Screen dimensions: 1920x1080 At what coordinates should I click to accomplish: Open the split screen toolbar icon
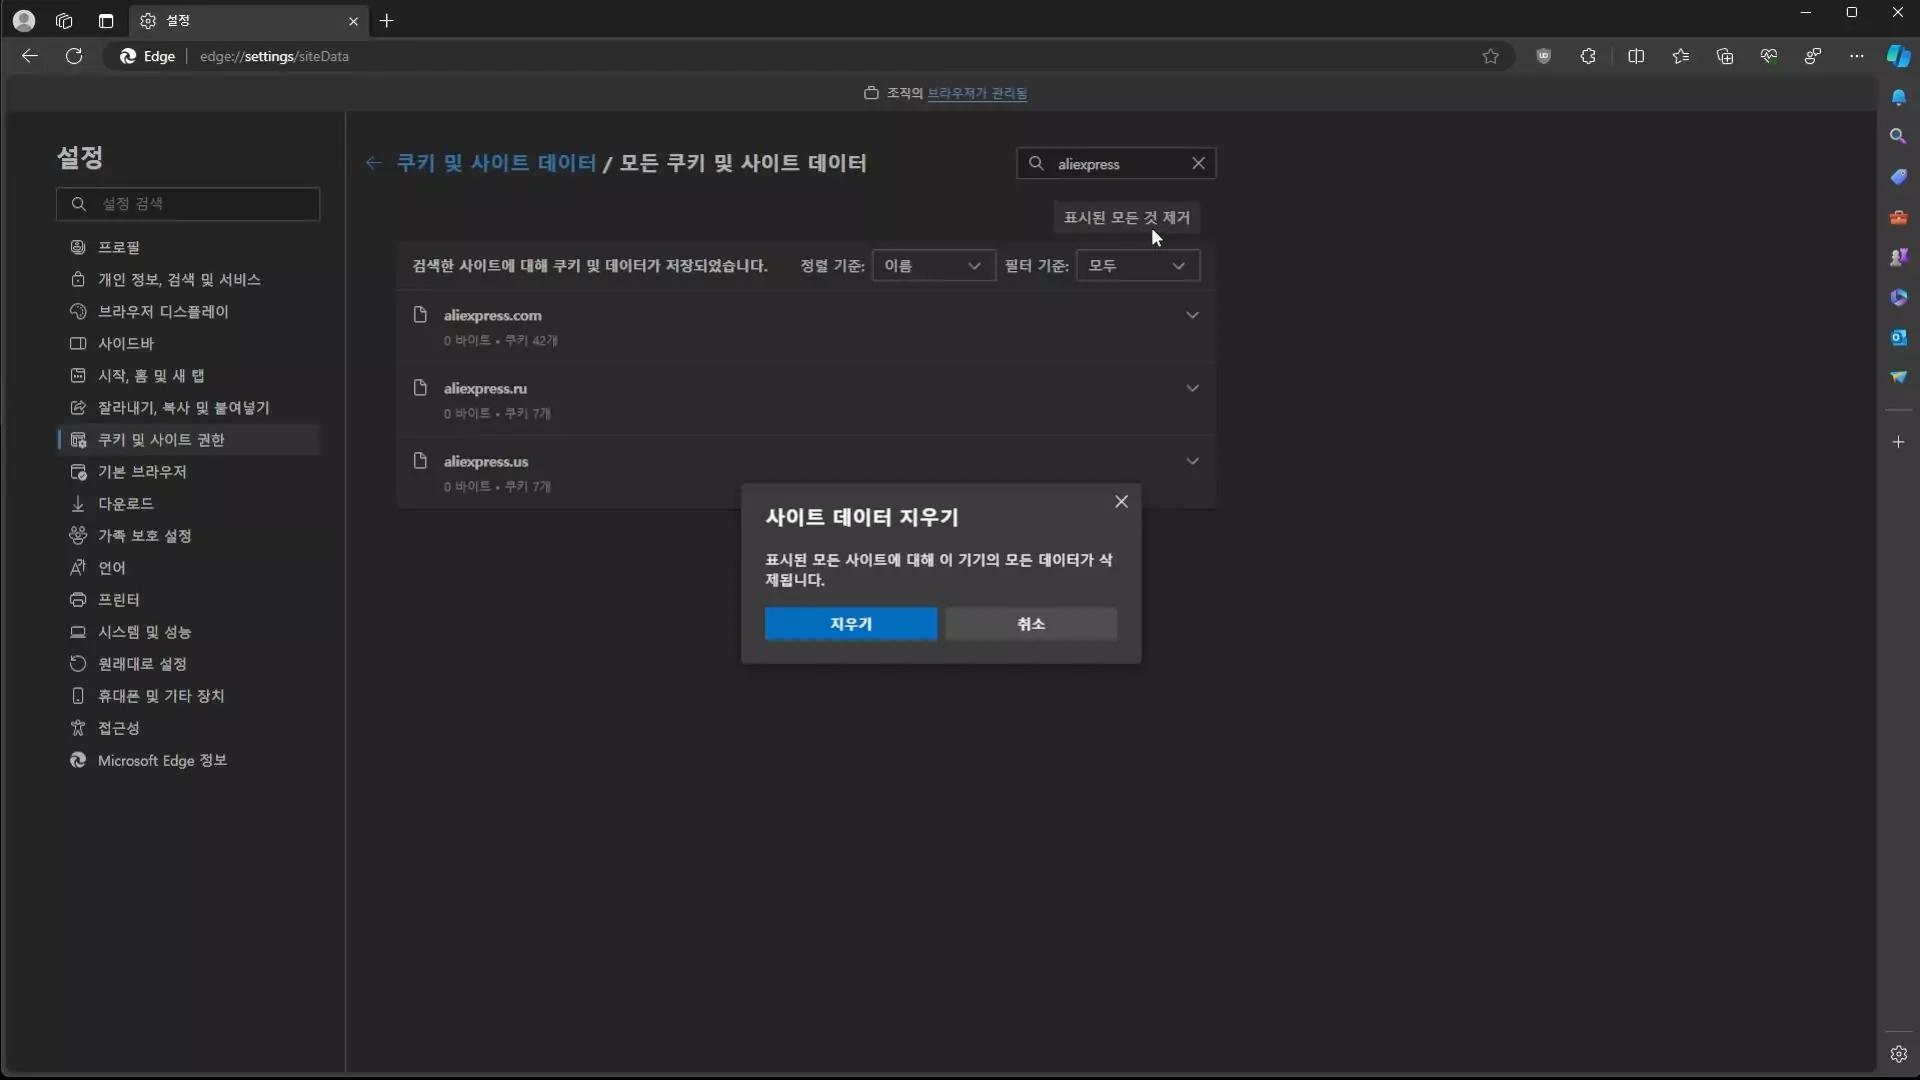point(1637,57)
